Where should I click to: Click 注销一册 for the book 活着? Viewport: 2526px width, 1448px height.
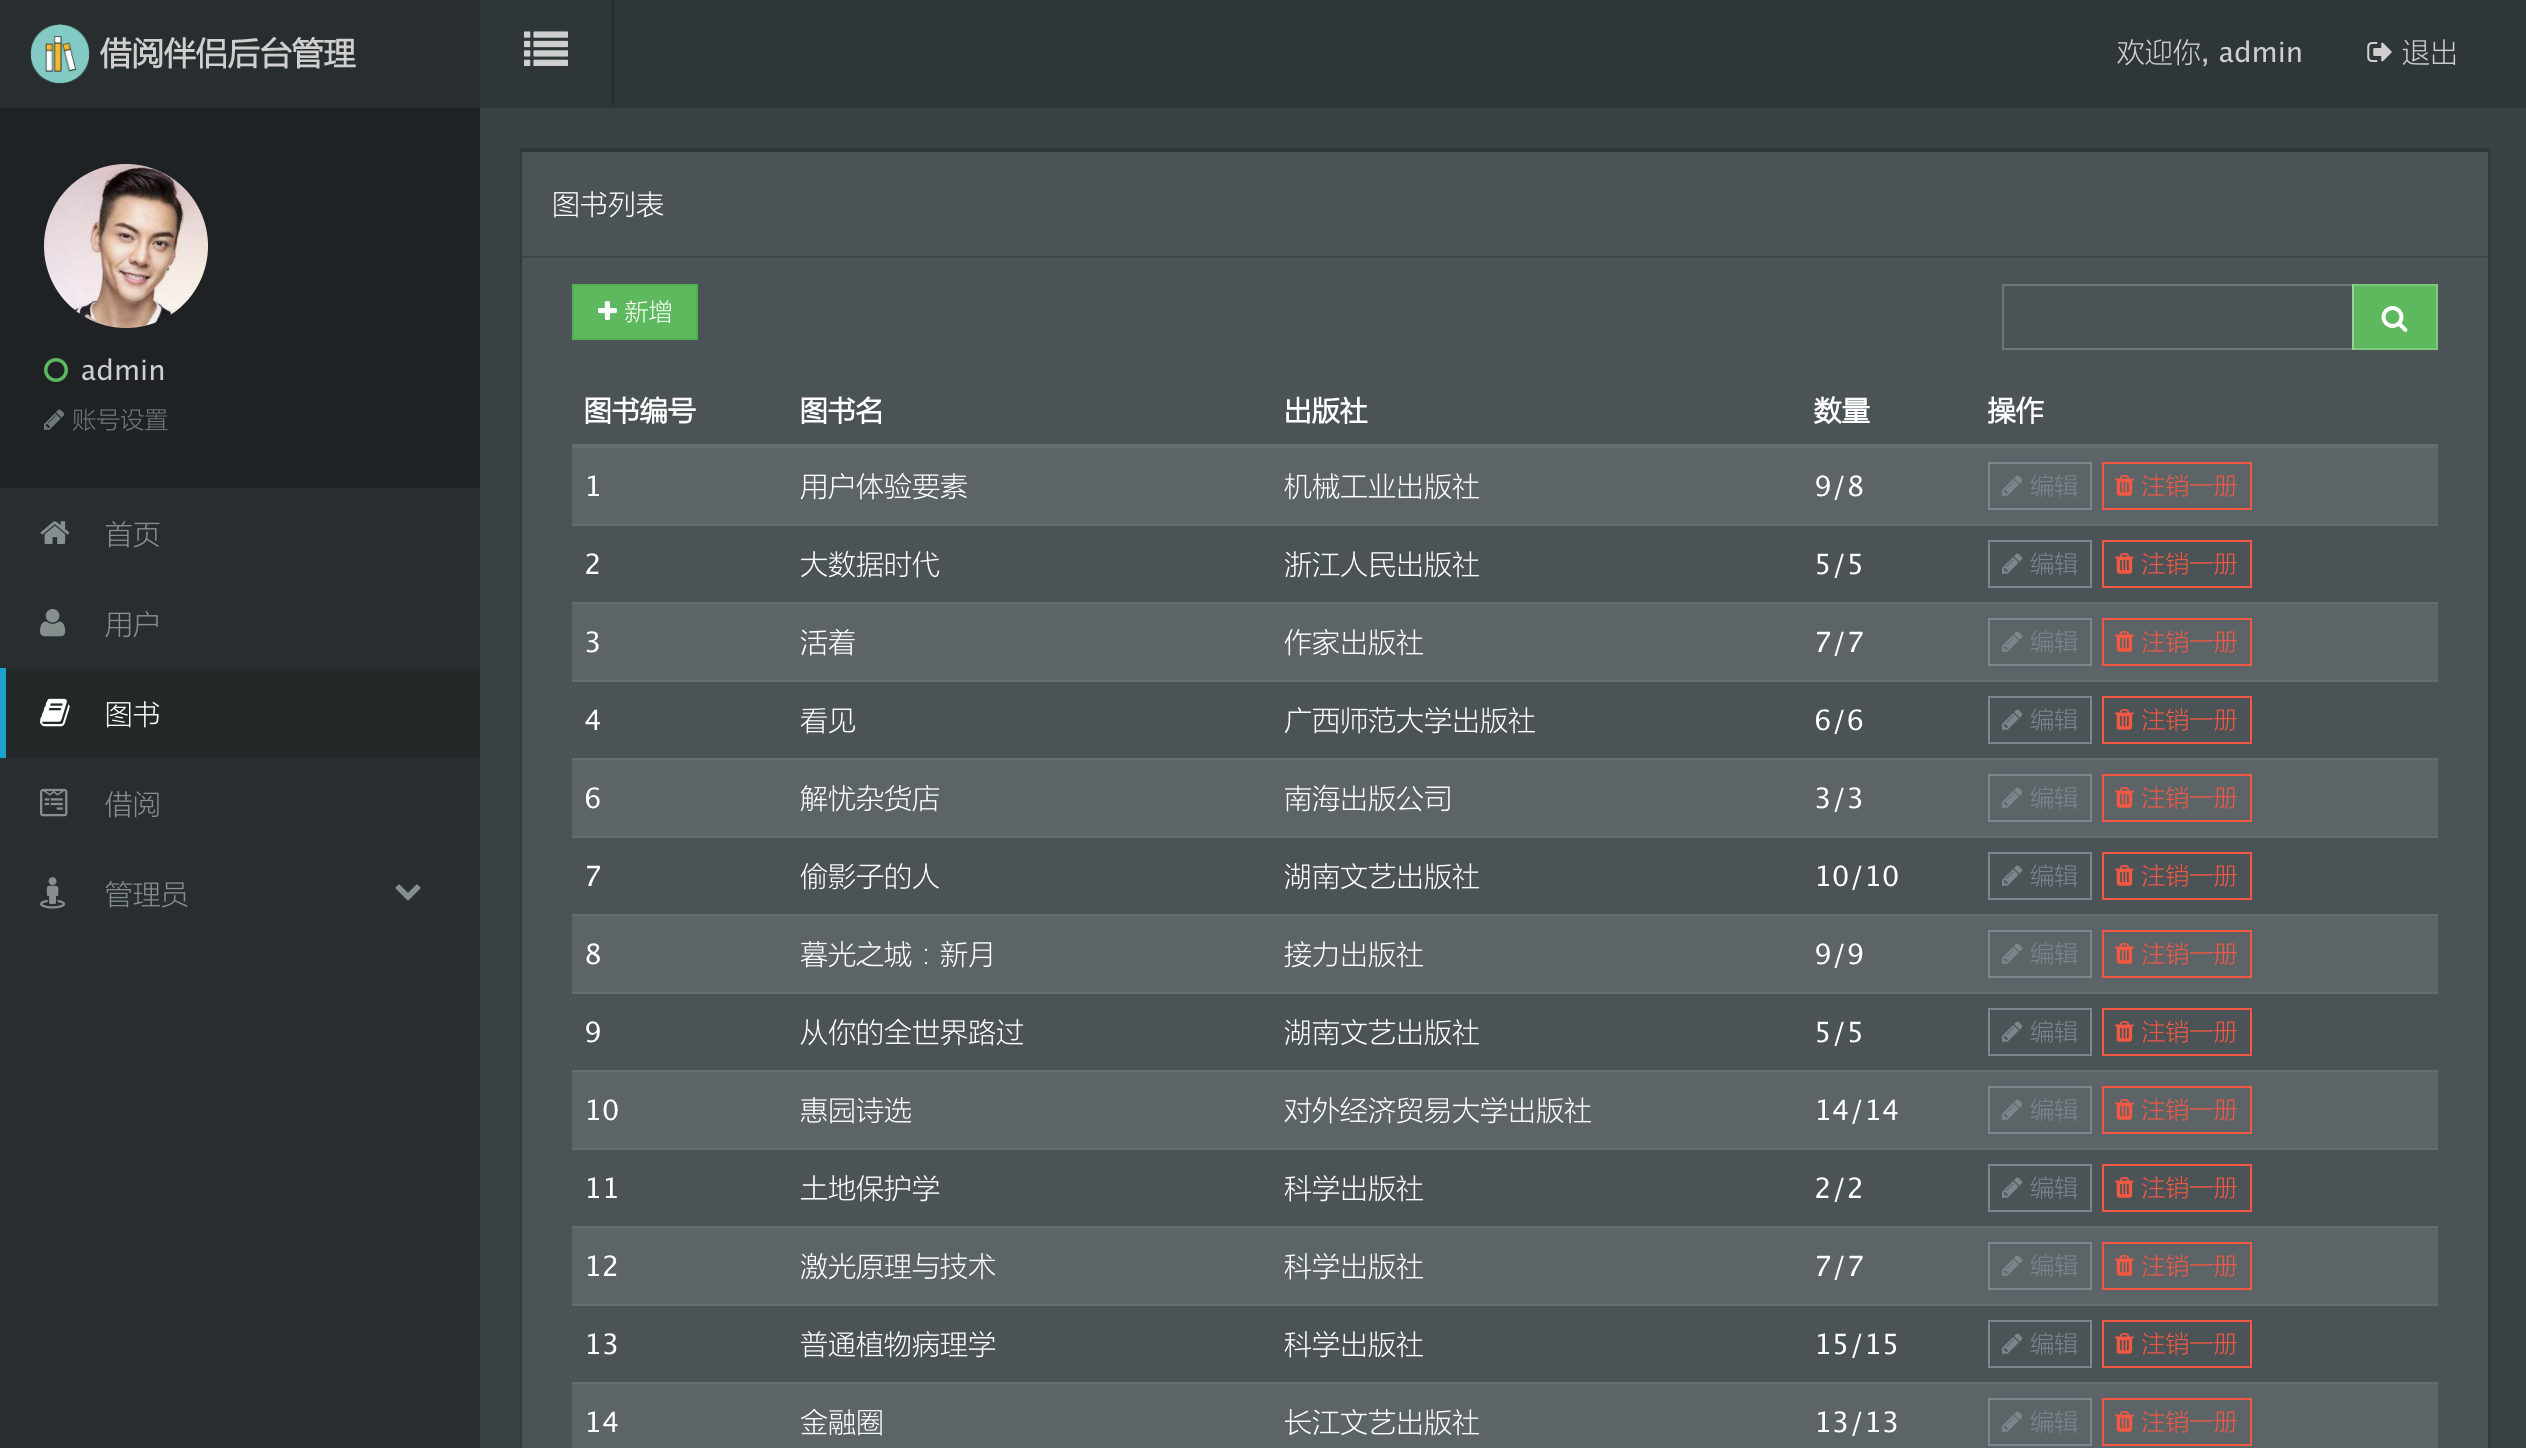(2176, 642)
